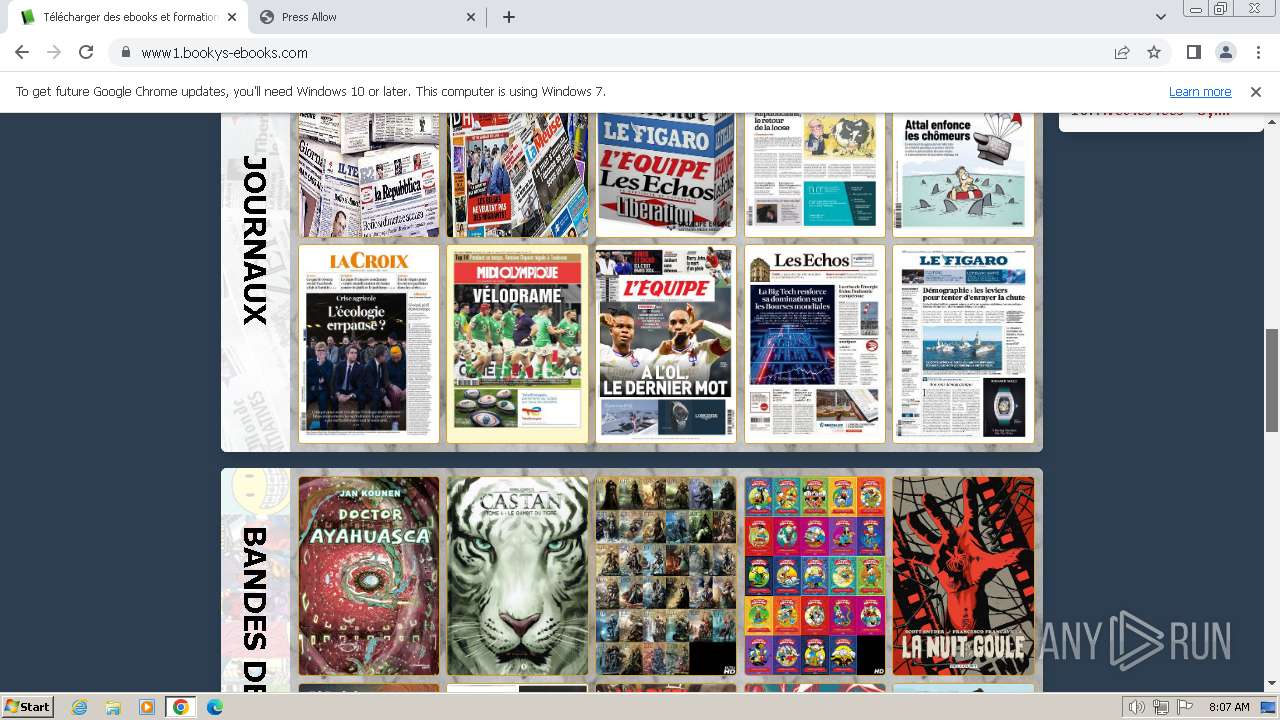Open the Action Center flag icon
The width and height of the screenshot is (1280, 720).
click(1185, 707)
